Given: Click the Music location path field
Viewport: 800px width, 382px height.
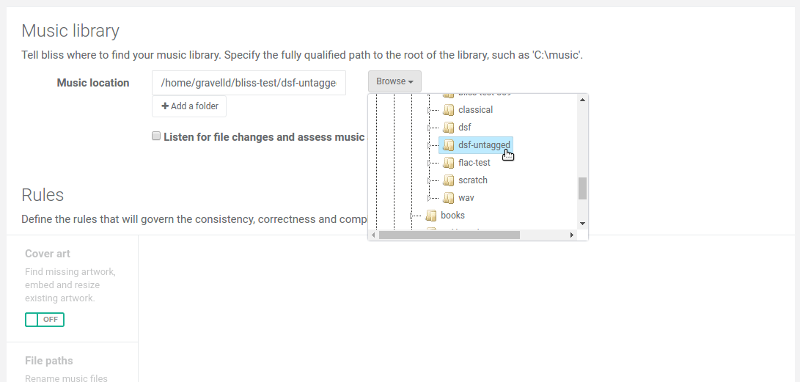Looking at the screenshot, I should point(249,83).
